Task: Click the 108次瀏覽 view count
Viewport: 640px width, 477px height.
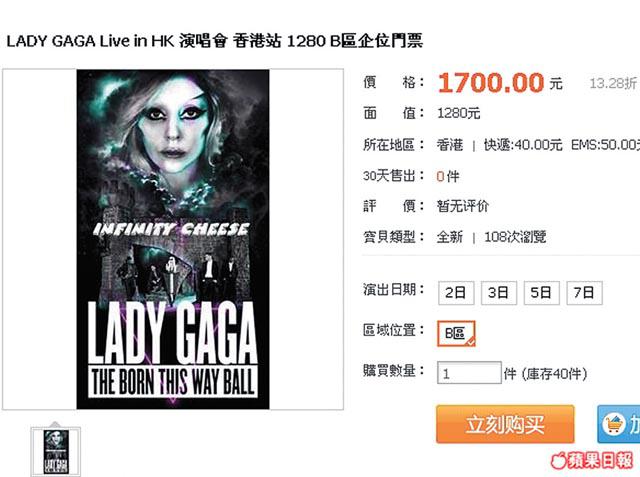Action: 515,237
